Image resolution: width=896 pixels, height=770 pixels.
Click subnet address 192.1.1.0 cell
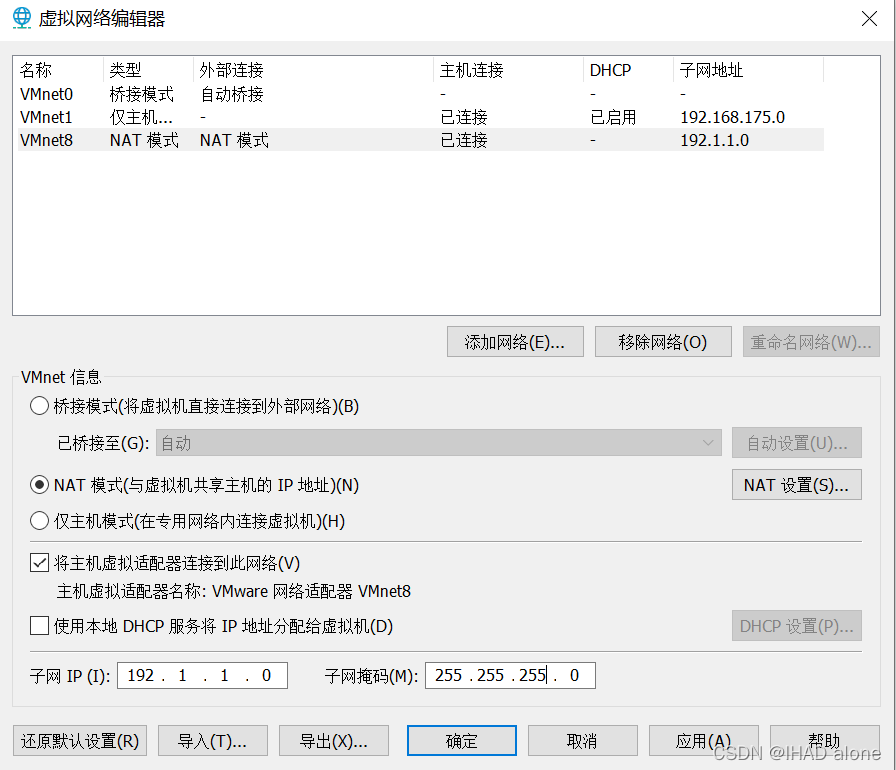coord(714,140)
